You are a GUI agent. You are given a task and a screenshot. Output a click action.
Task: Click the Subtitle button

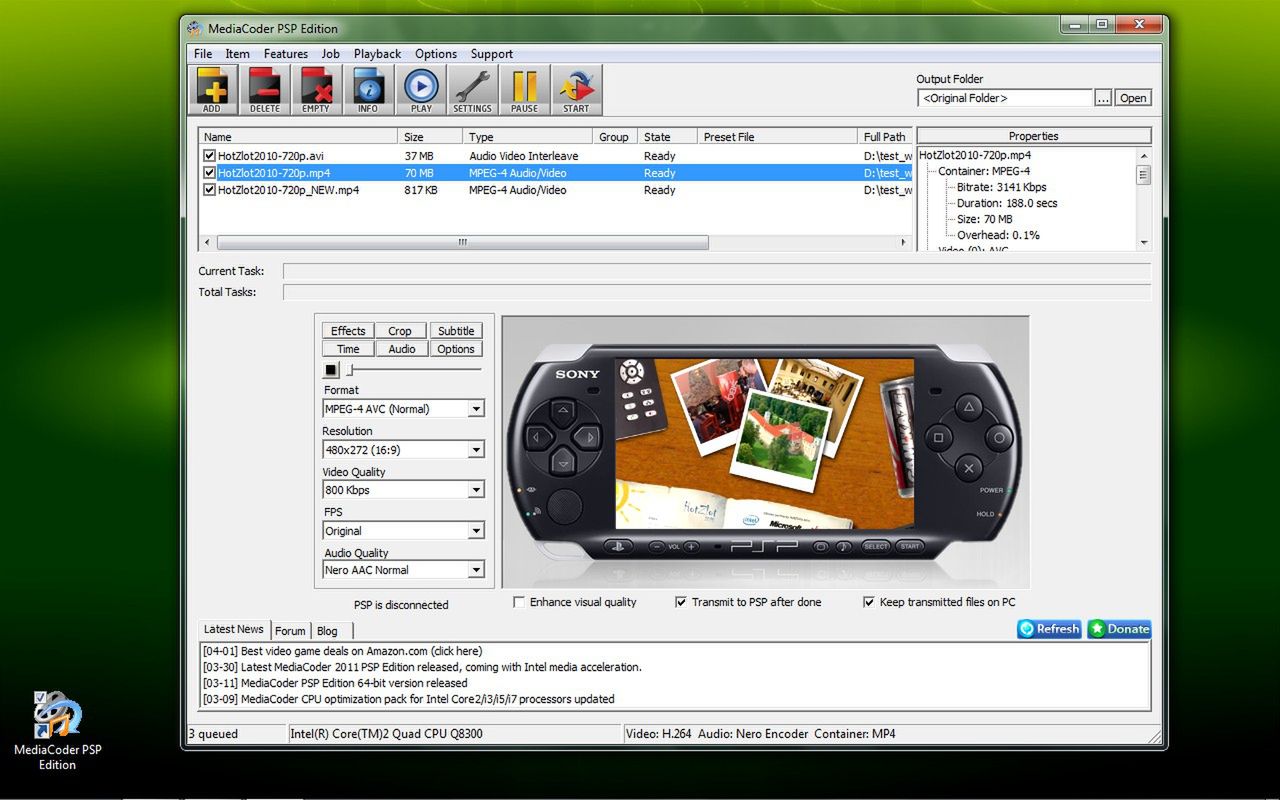click(456, 331)
